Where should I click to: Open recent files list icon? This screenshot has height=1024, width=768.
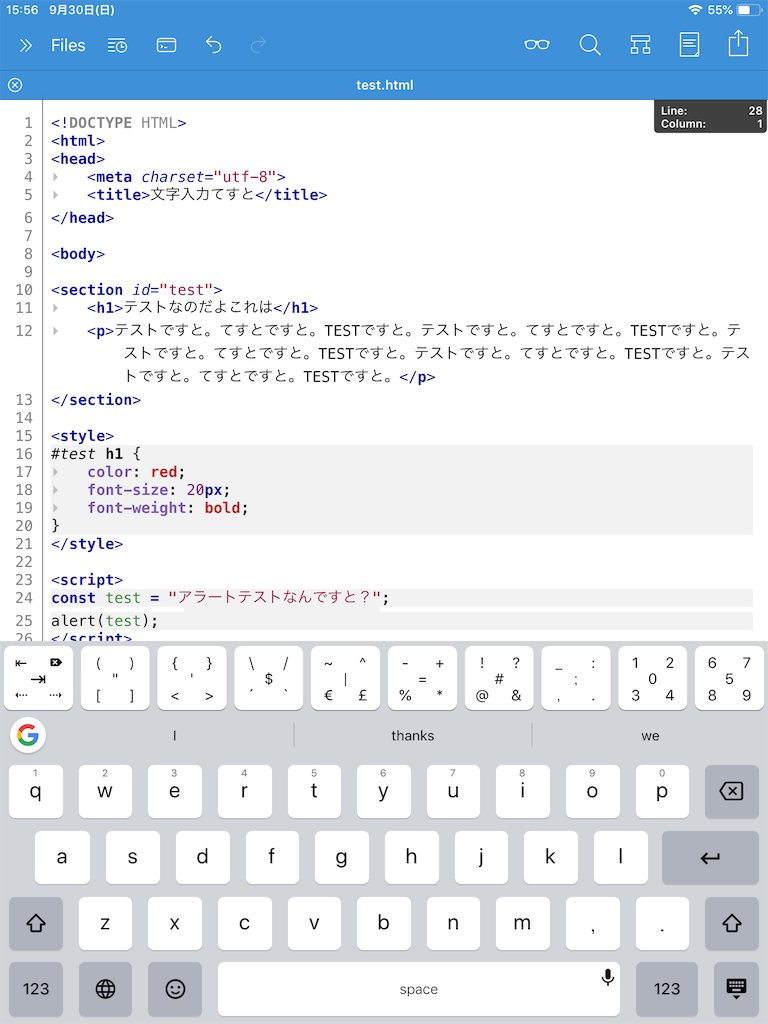coord(118,45)
